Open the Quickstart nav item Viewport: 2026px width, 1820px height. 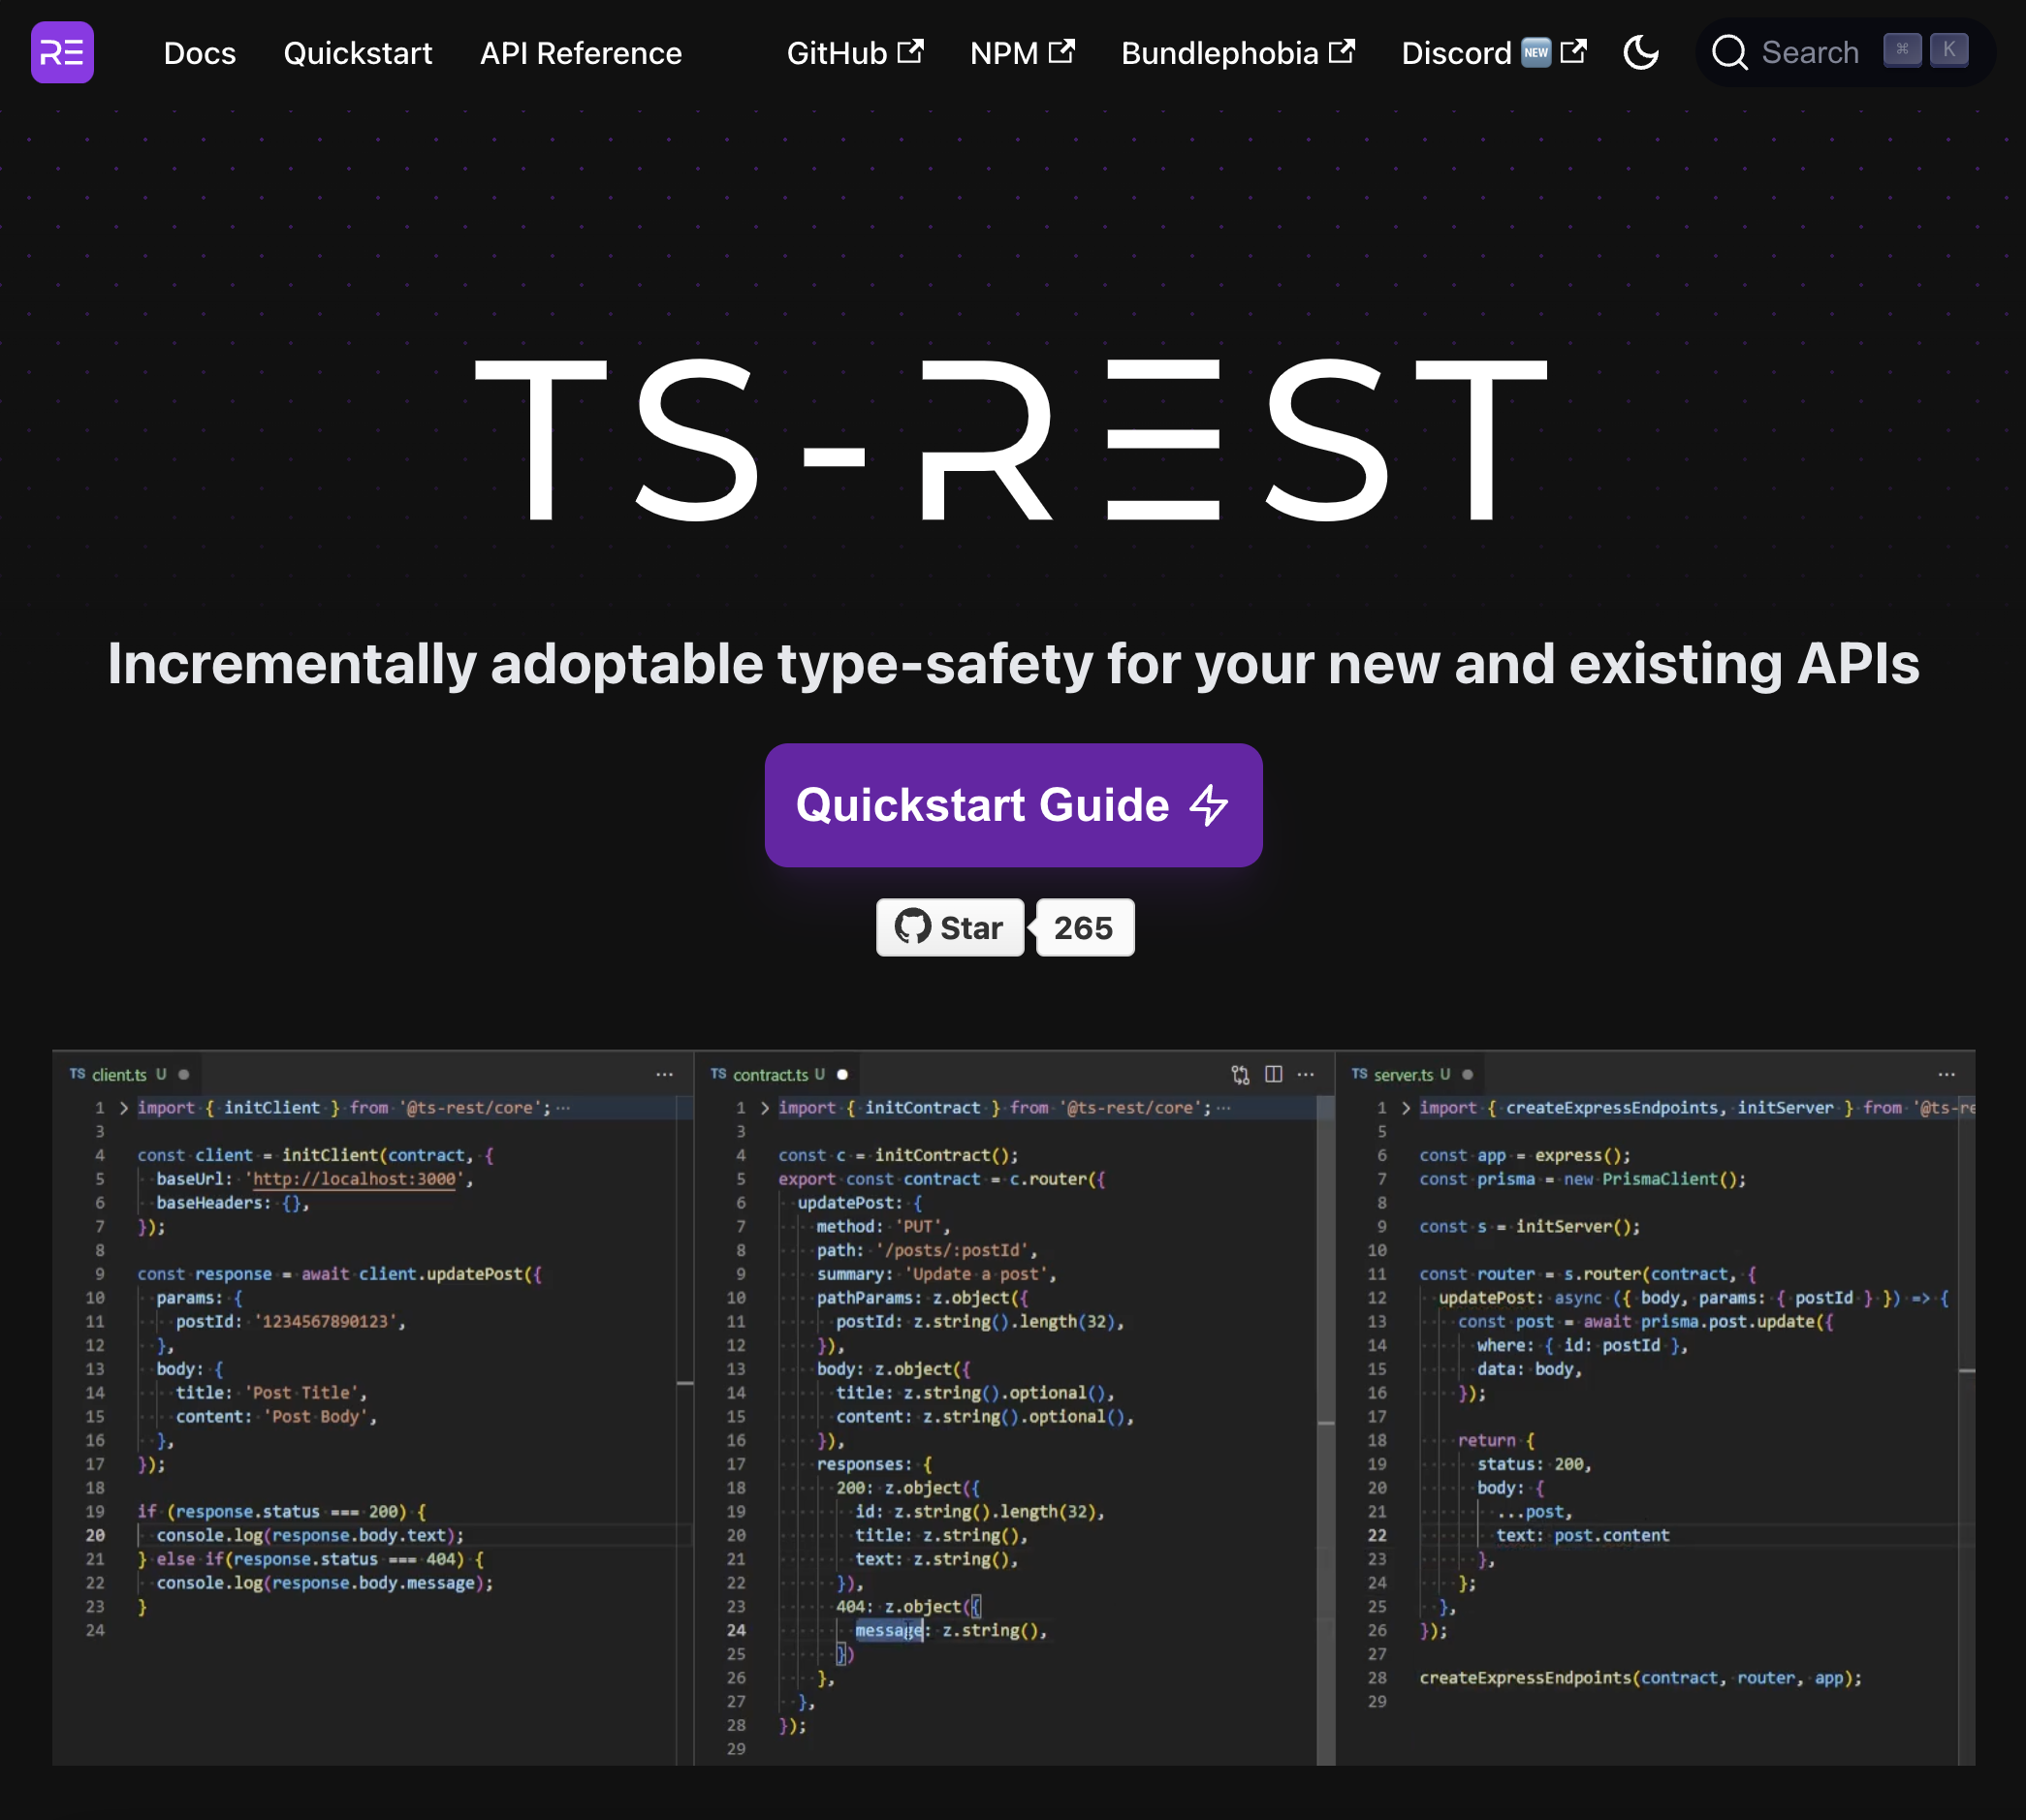(x=358, y=53)
